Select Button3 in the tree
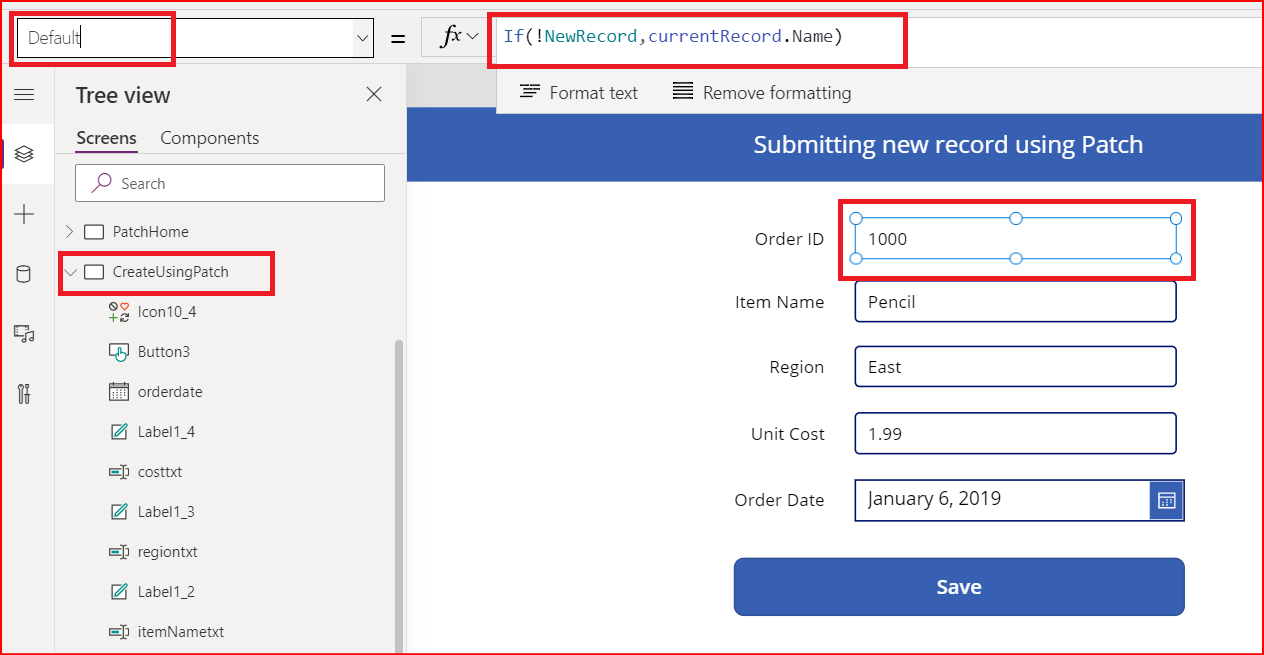 coord(164,352)
